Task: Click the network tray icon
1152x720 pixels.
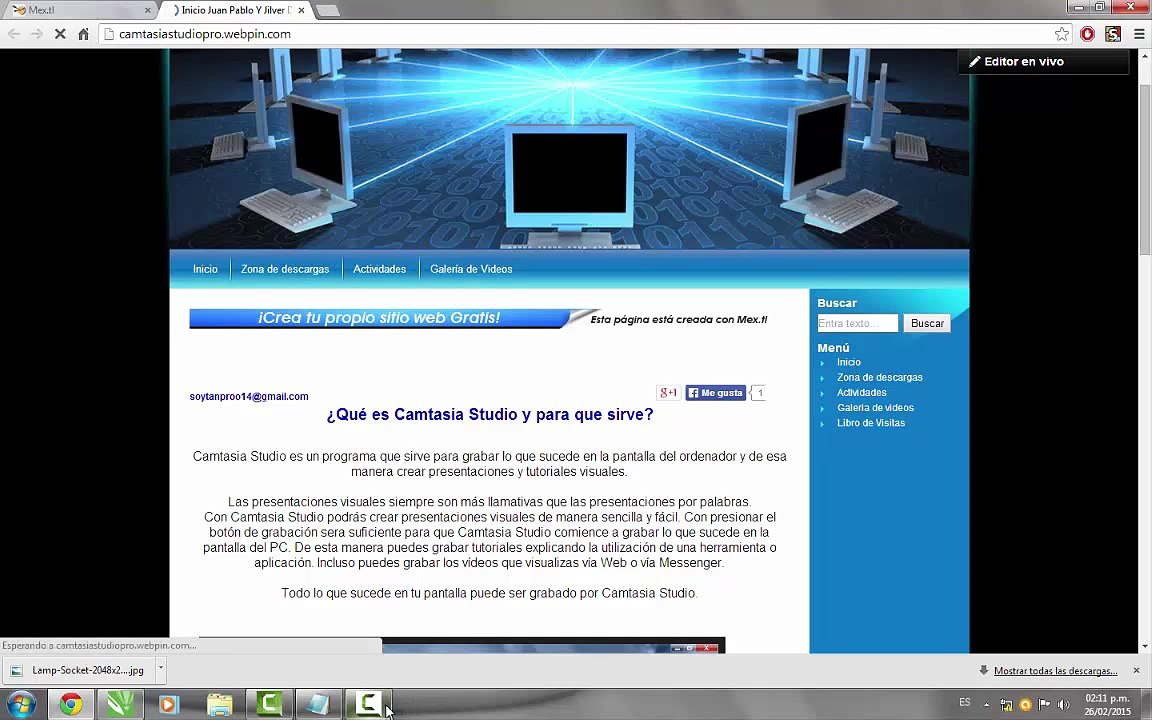Action: (x=1007, y=705)
